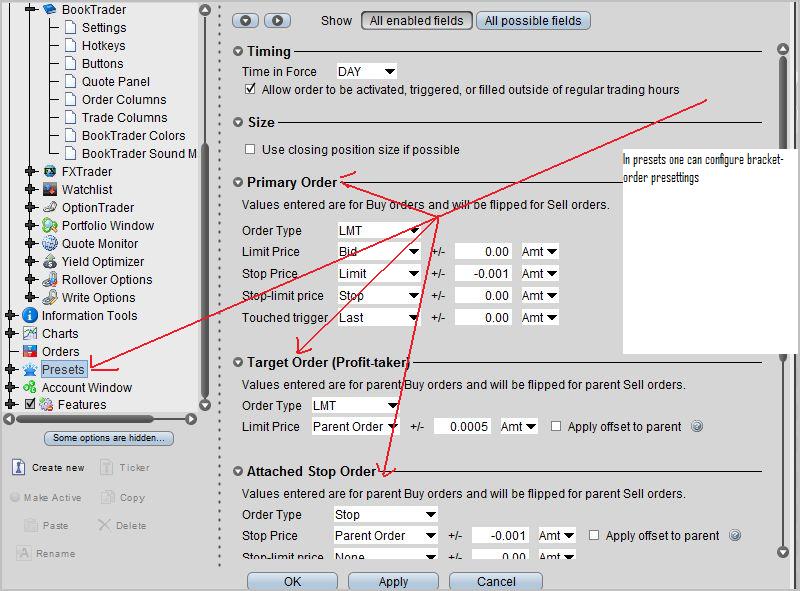Click Some options are hidden button
This screenshot has height=591, width=800.
109,438
